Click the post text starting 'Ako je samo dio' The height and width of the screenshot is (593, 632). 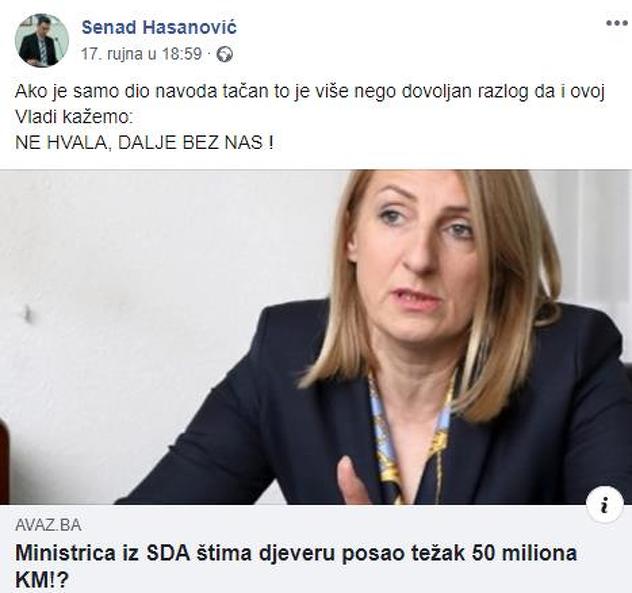pos(310,92)
